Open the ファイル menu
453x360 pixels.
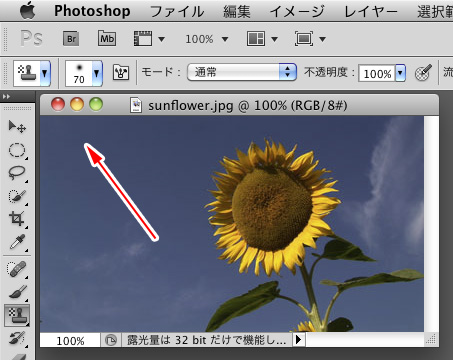[x=177, y=12]
